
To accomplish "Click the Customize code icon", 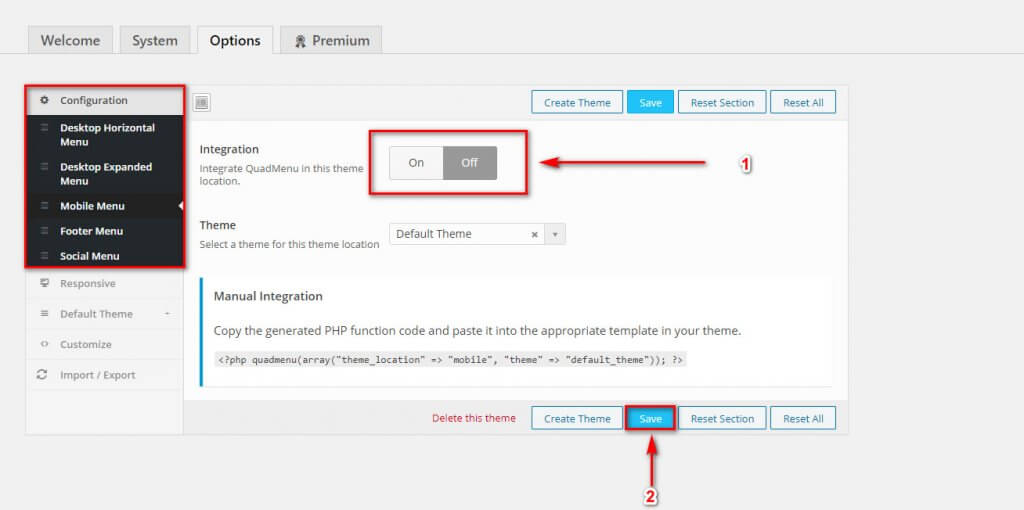I will pos(44,344).
